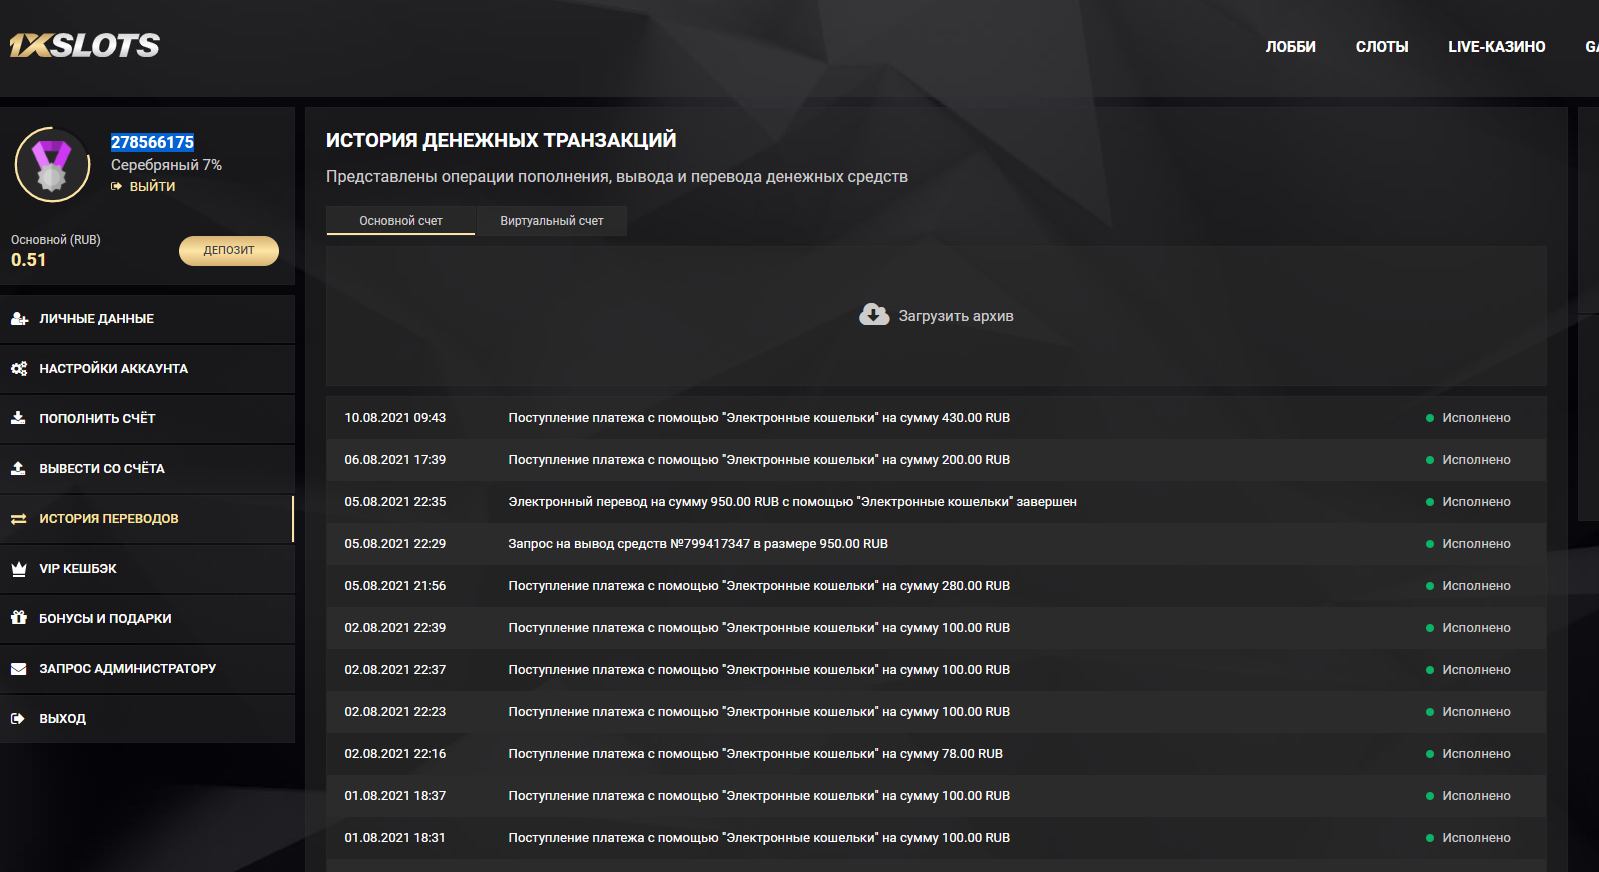The width and height of the screenshot is (1599, 872).
Task: Click the logout arrow icon beside ВЫЙТИ
Action: point(116,187)
